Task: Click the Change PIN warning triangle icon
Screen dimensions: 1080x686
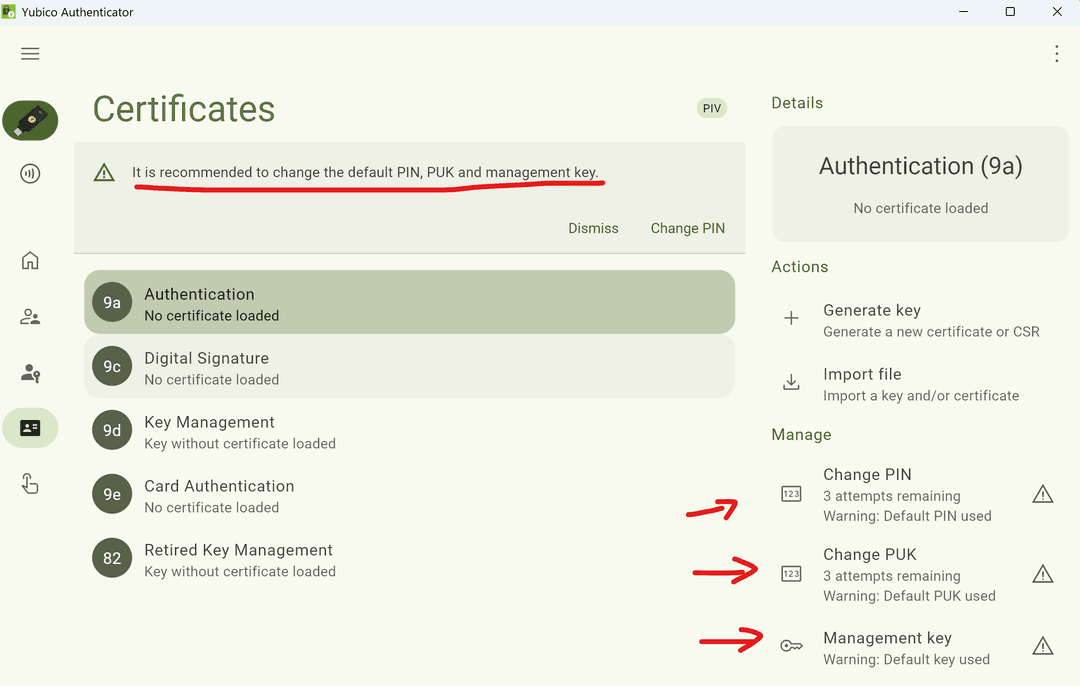Action: [x=1042, y=493]
